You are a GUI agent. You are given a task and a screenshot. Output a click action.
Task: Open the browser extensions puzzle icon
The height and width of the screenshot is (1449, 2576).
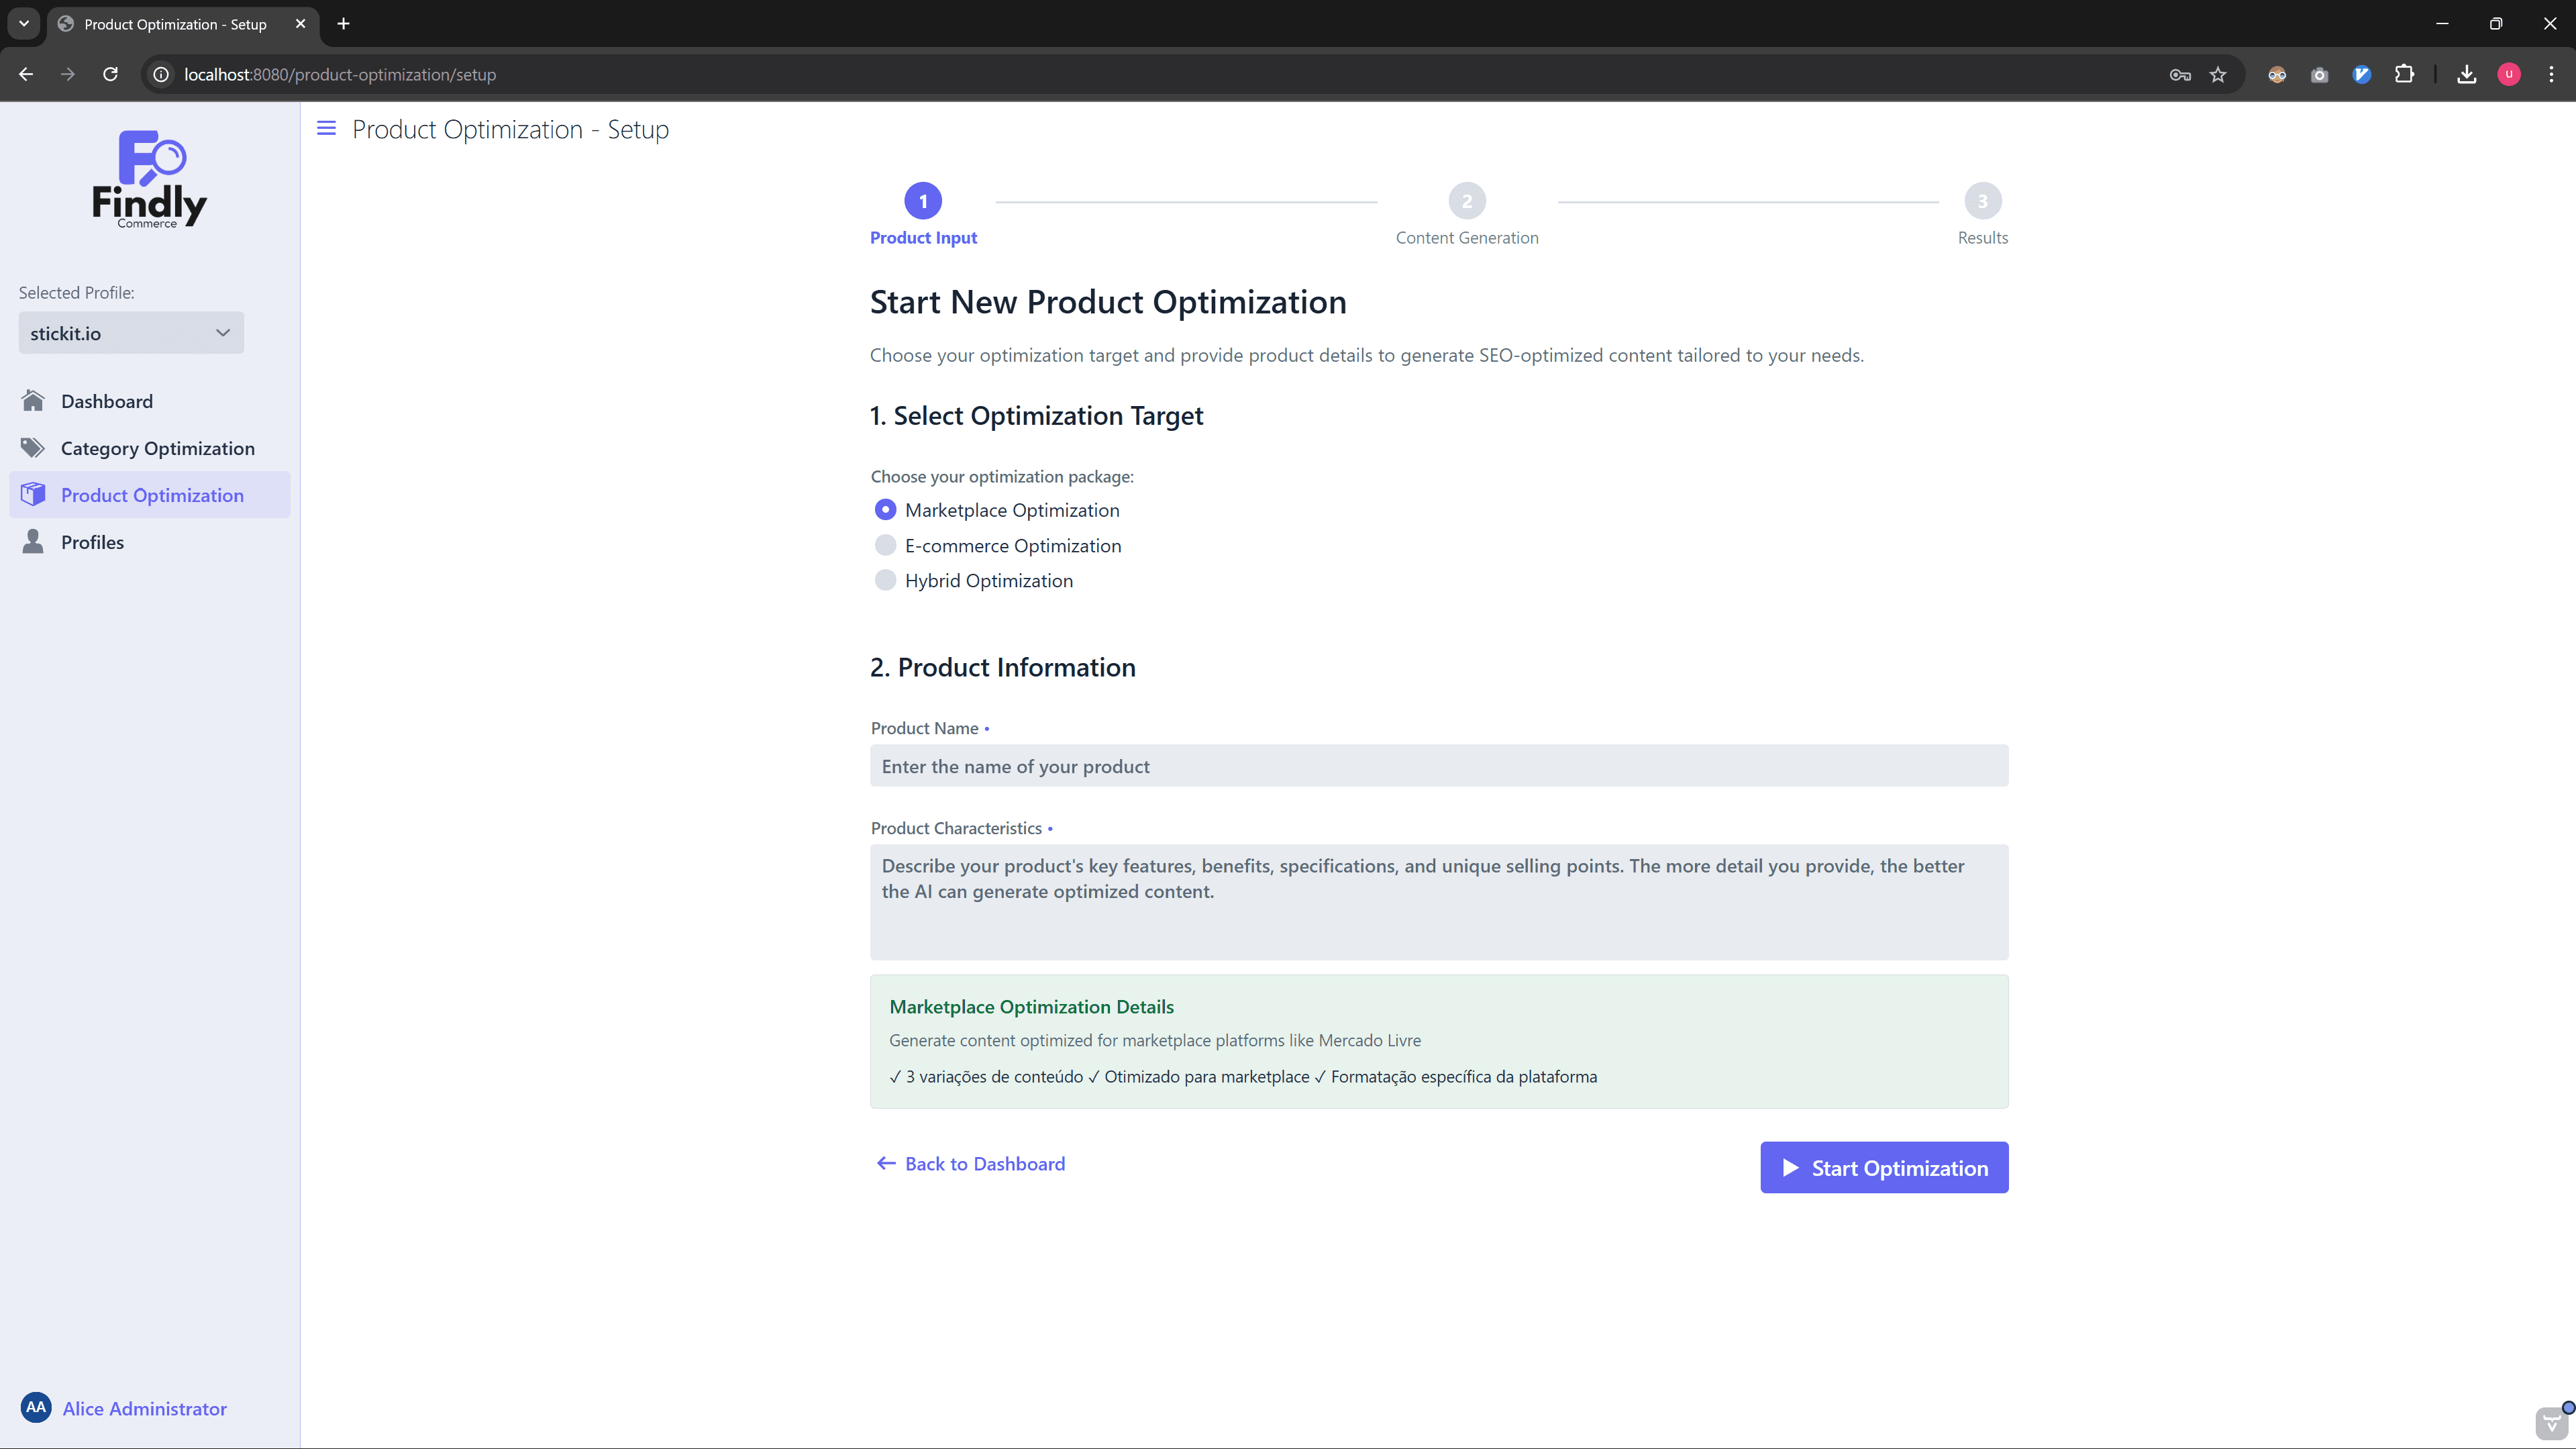click(2404, 75)
